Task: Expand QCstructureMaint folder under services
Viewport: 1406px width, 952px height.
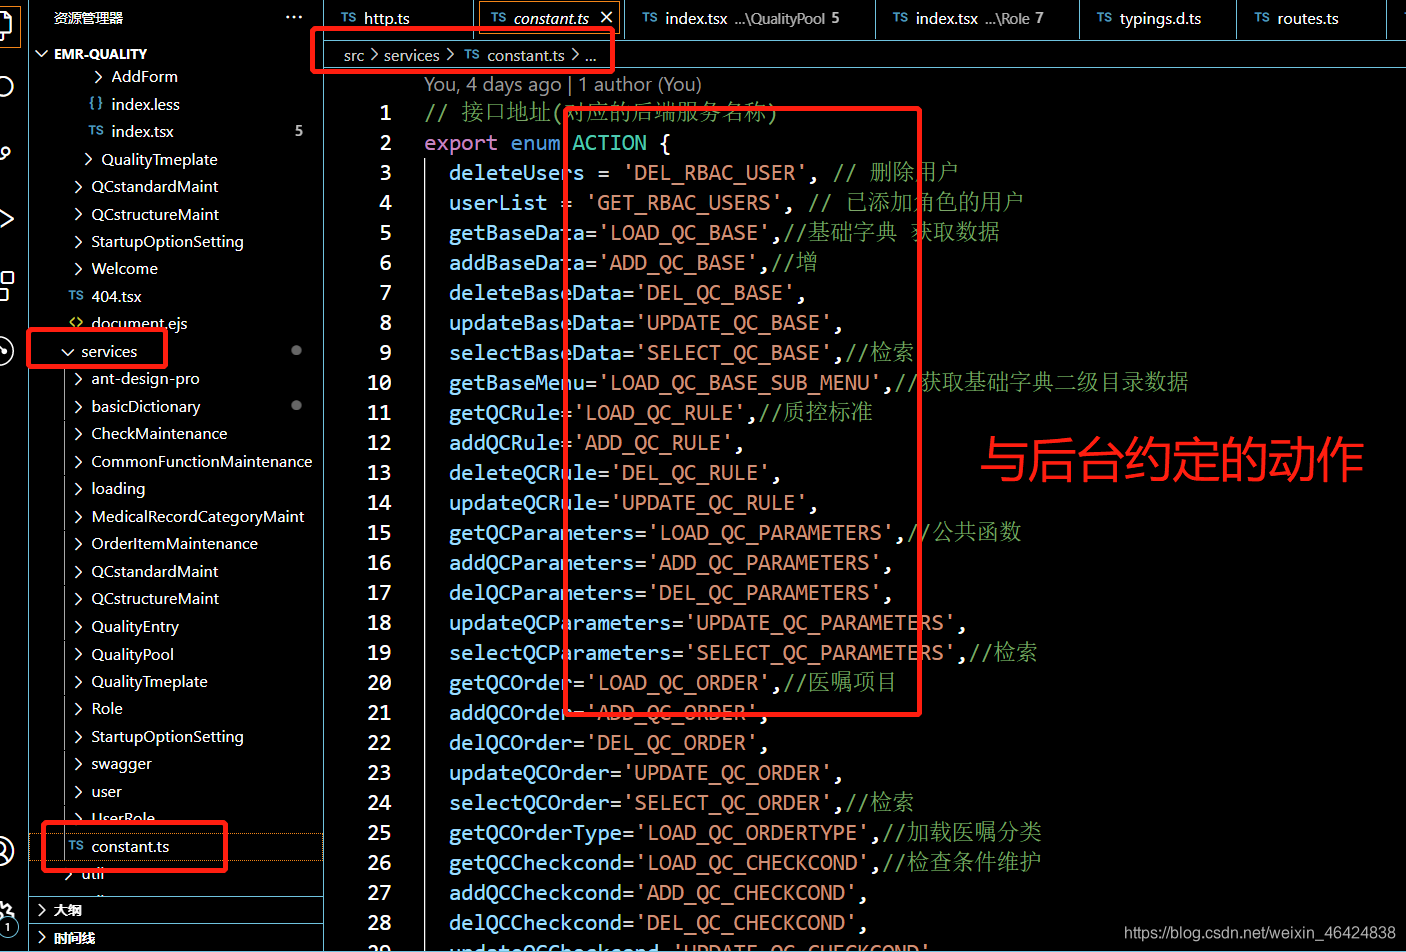Action: click(155, 599)
